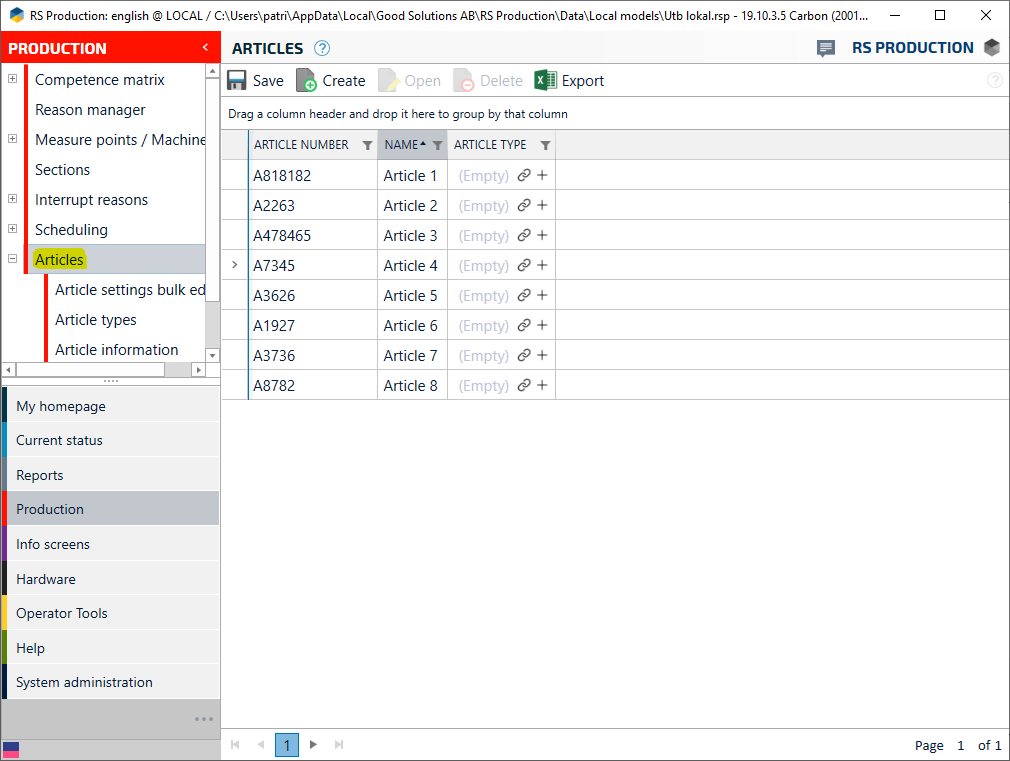
Task: Expand the Competence matrix tree node
Action: (12, 80)
